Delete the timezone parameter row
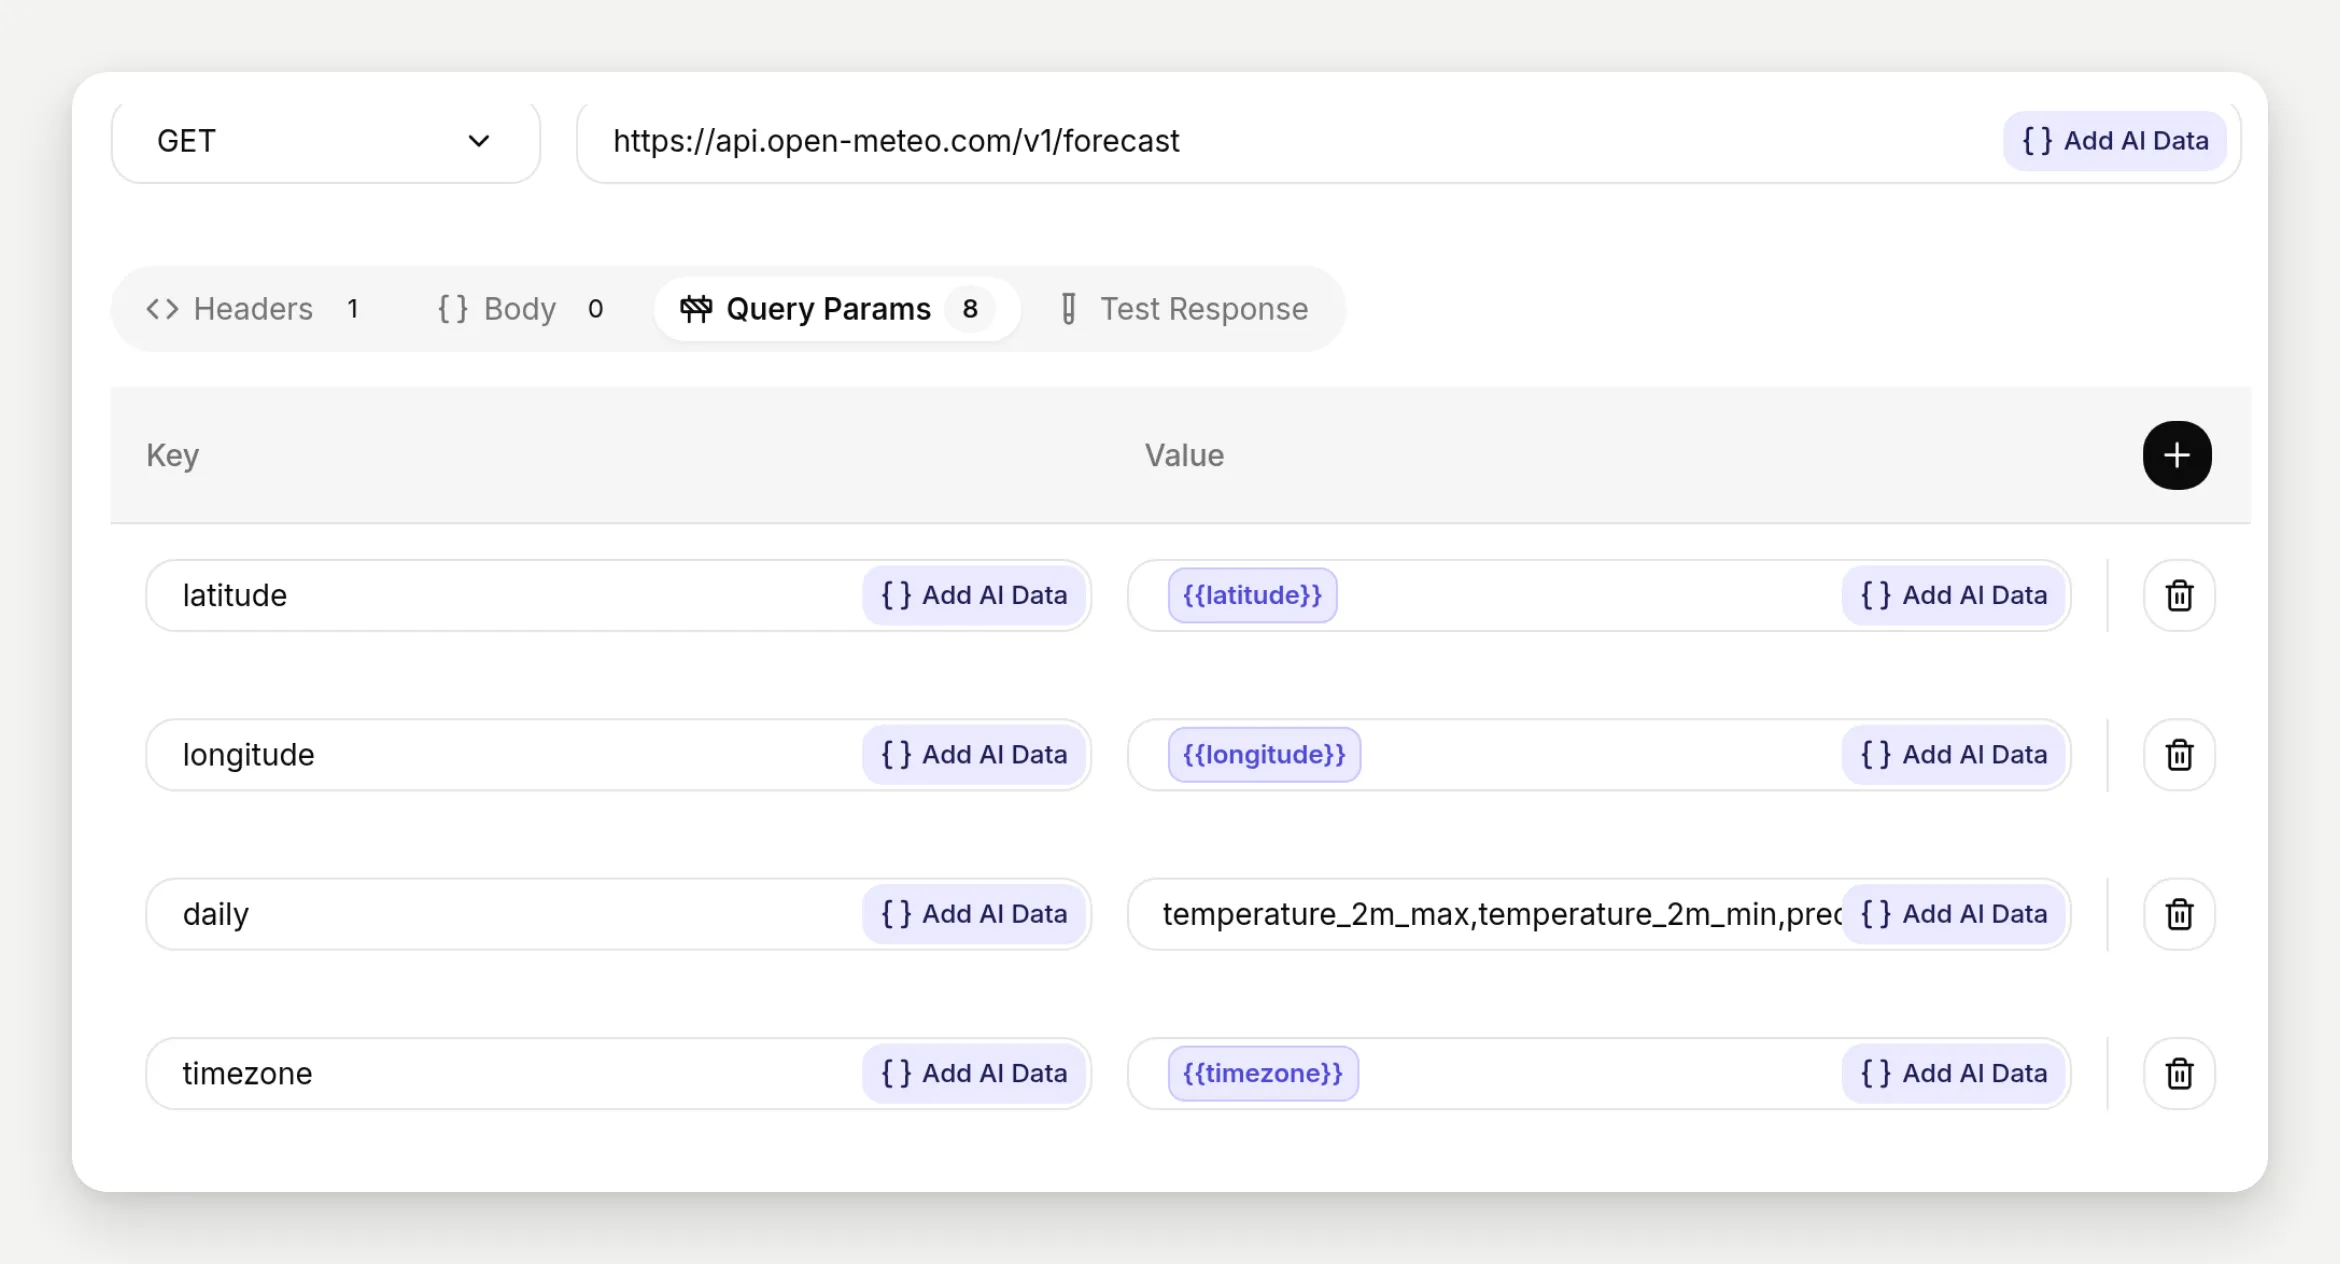The image size is (2342, 1264). pos(2179,1073)
